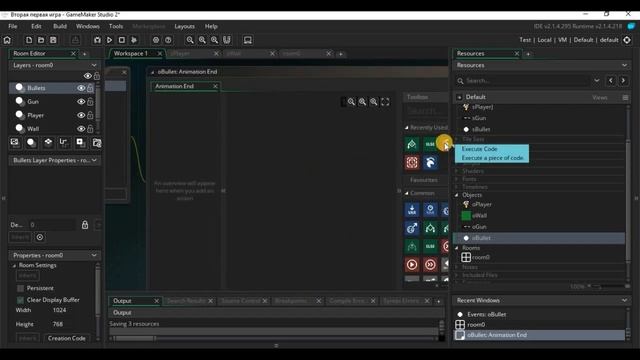Screen dimensions: 640x360
Task: Fit event workspace to fullscreen icon
Action: (x=385, y=102)
